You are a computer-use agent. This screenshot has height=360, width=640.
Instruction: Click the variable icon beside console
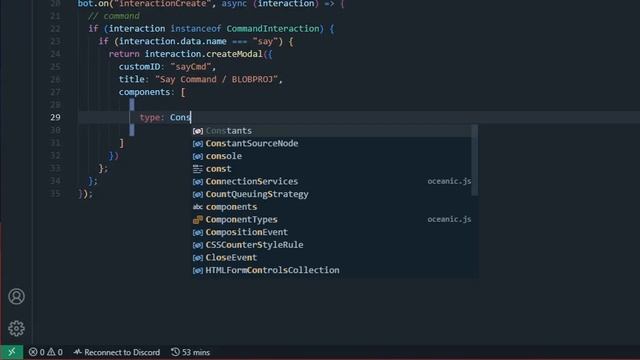point(198,156)
